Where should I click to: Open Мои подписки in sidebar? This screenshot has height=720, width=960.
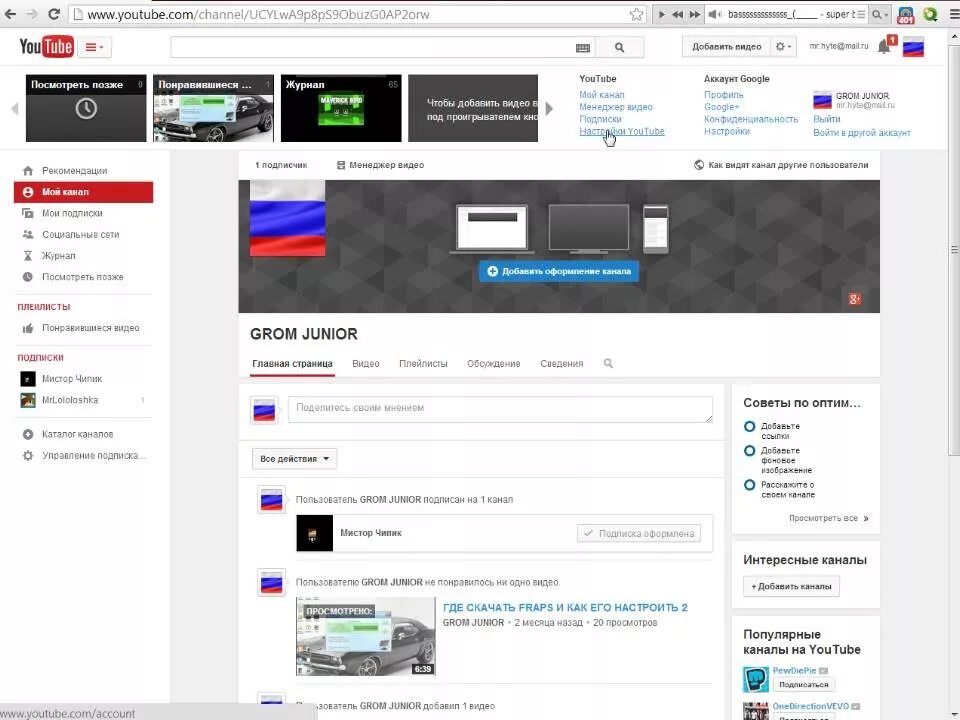pos(83,213)
